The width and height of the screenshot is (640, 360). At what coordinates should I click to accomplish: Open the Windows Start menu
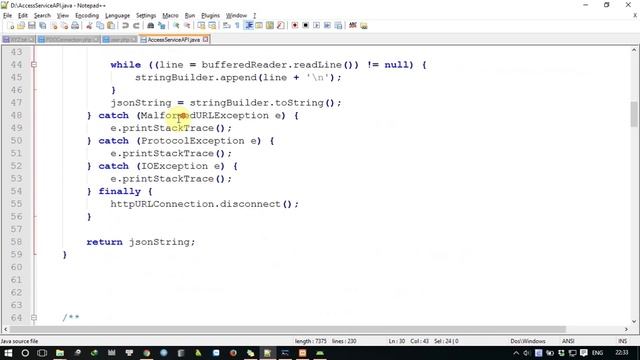(x=8, y=353)
